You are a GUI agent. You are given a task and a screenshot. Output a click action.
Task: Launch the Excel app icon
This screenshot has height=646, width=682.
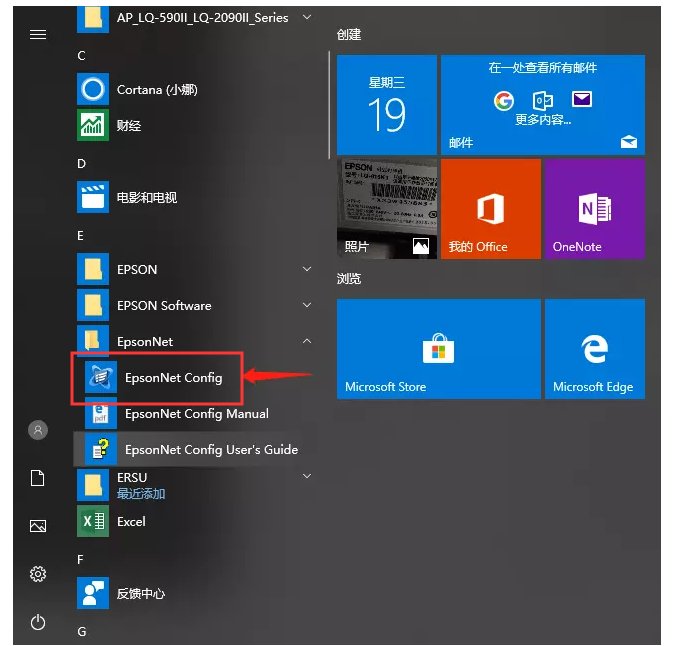tap(93, 521)
